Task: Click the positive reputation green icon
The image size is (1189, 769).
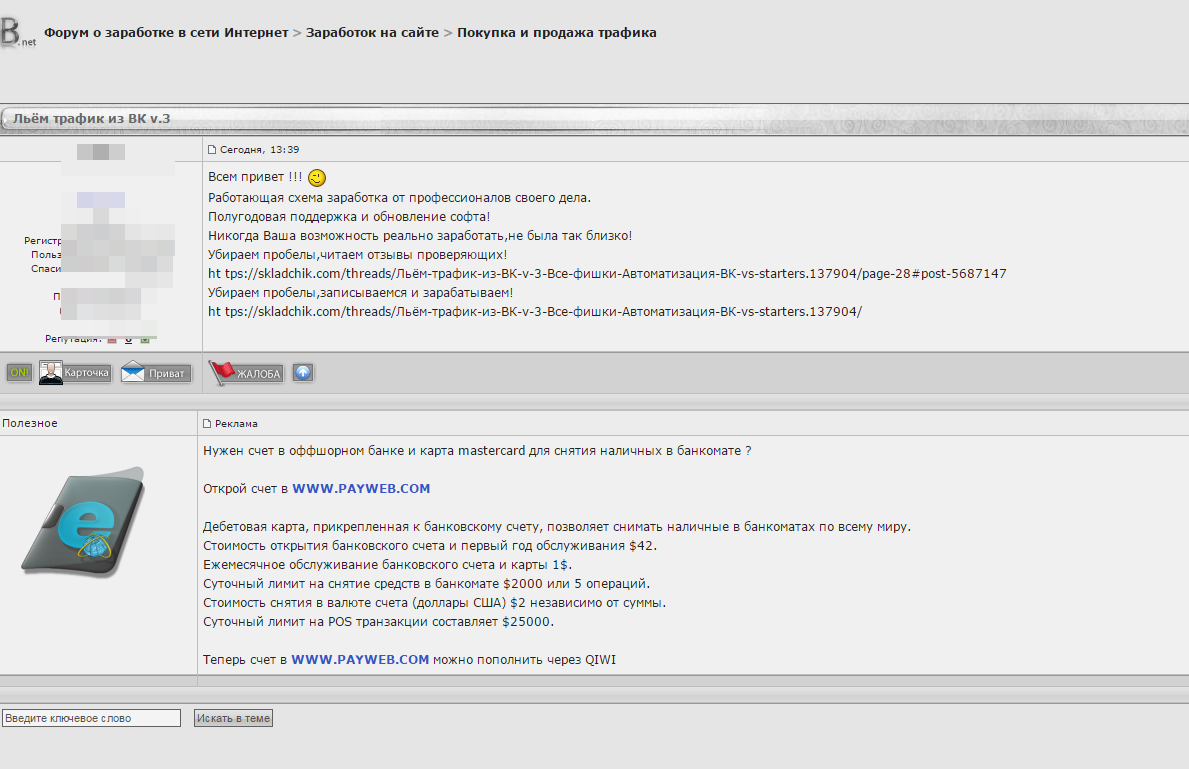Action: pos(145,340)
